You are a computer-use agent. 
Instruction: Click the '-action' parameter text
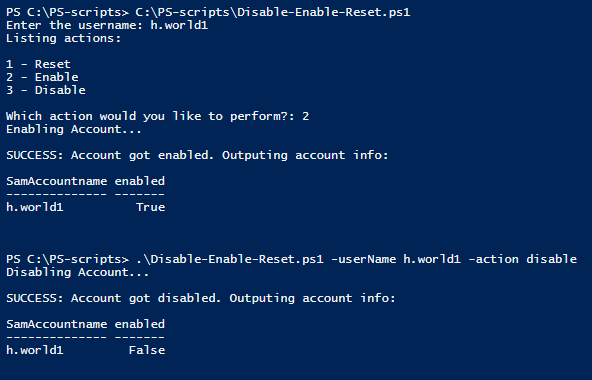point(493,259)
